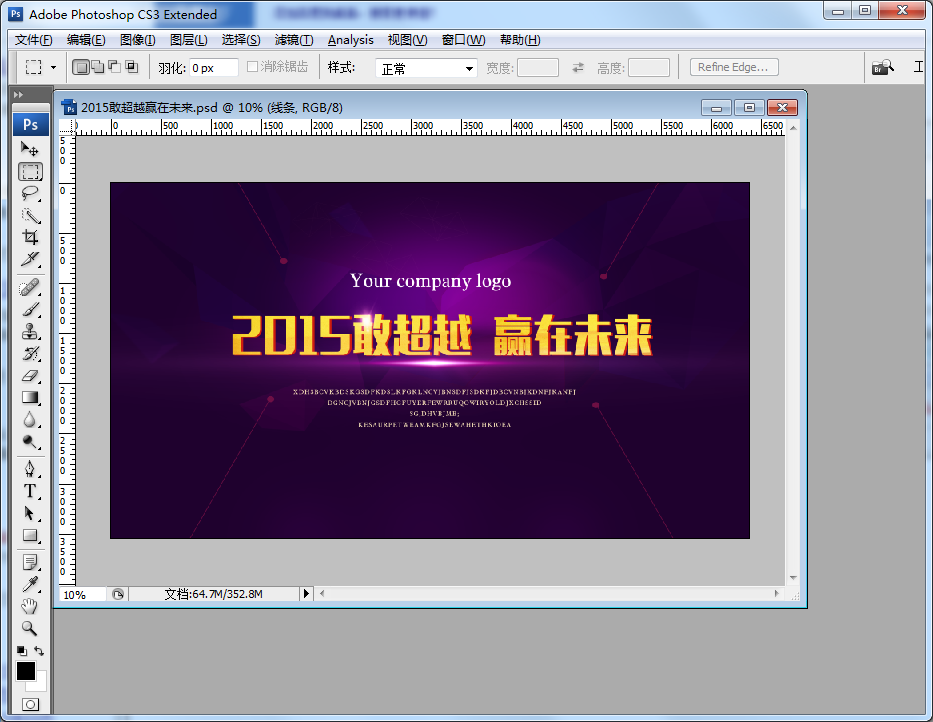This screenshot has width=933, height=722.
Task: Select the Eyedropper tool
Action: 30,584
